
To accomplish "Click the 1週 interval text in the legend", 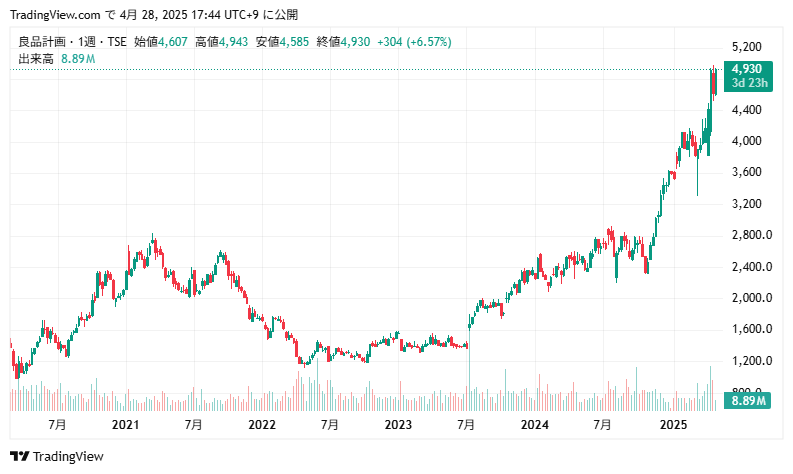I will pyautogui.click(x=89, y=41).
